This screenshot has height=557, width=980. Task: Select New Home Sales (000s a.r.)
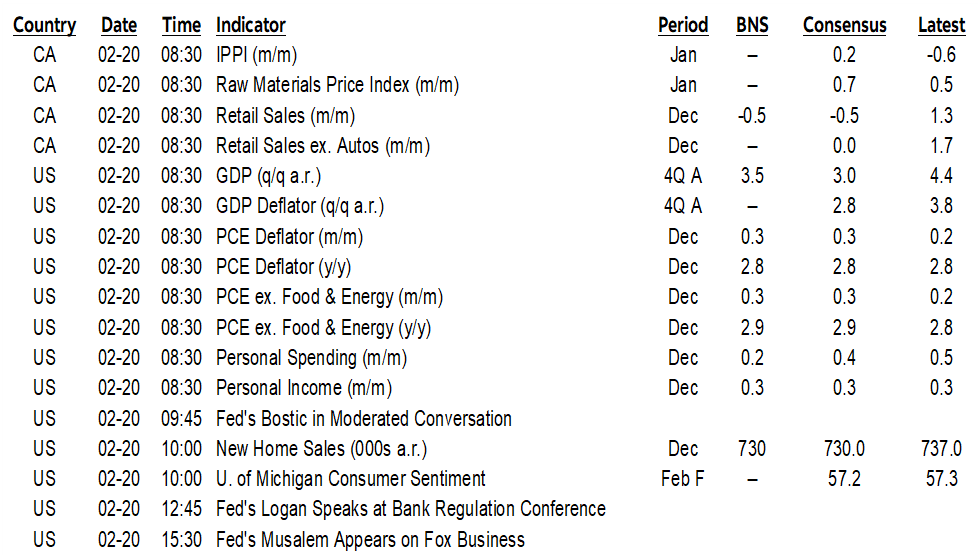328,449
